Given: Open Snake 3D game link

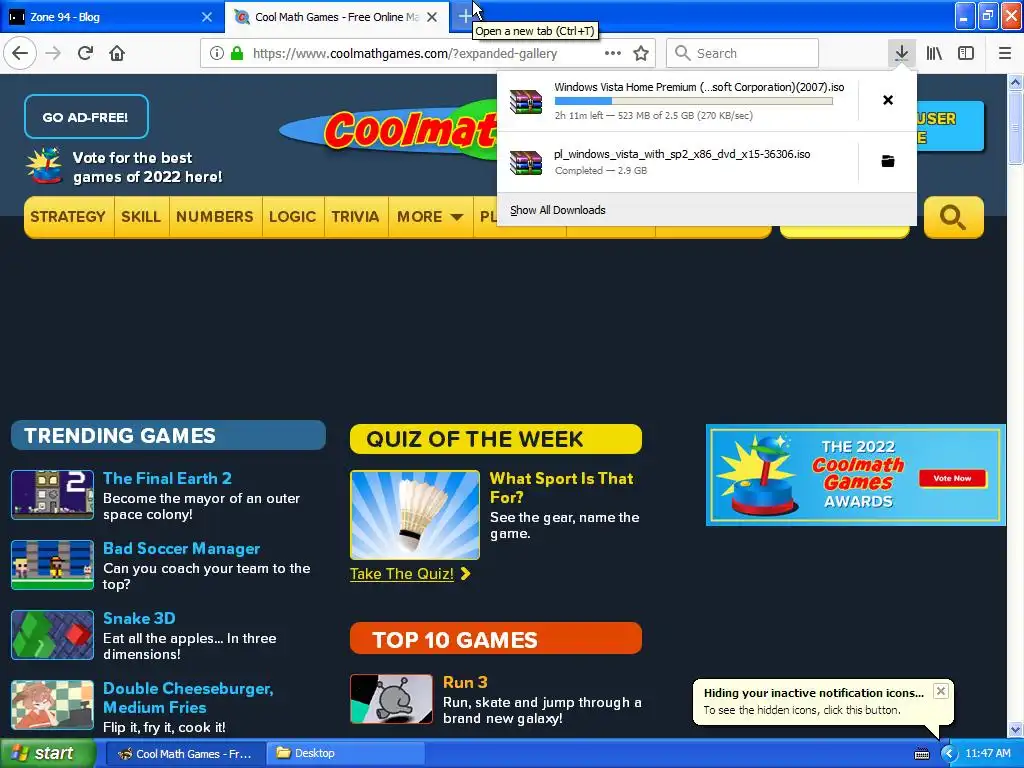Looking at the screenshot, I should click(139, 618).
